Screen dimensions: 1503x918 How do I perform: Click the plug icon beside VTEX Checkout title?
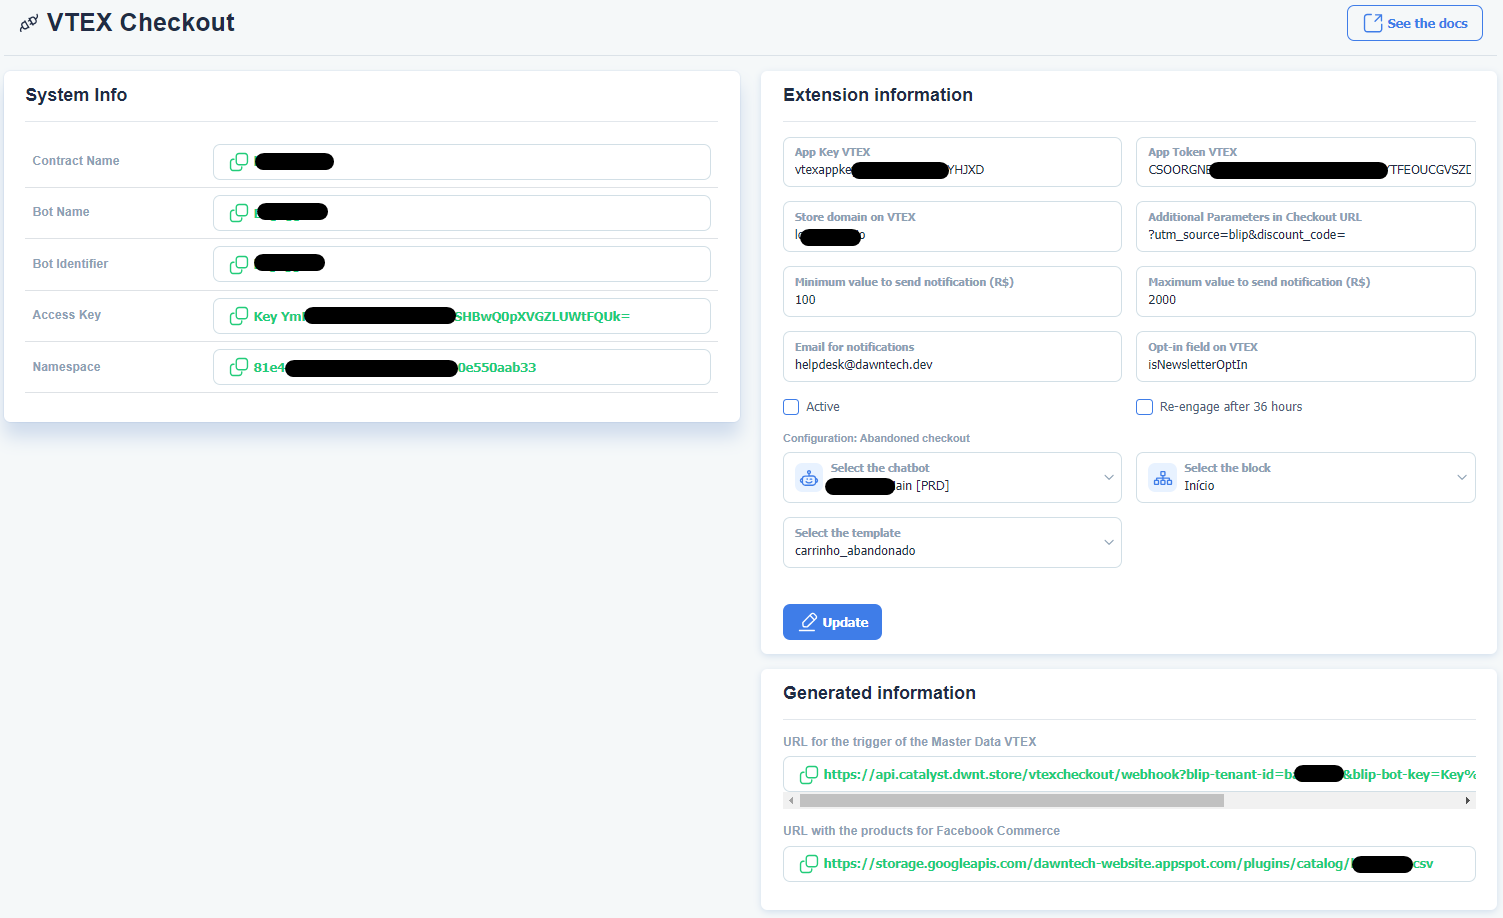point(29,23)
